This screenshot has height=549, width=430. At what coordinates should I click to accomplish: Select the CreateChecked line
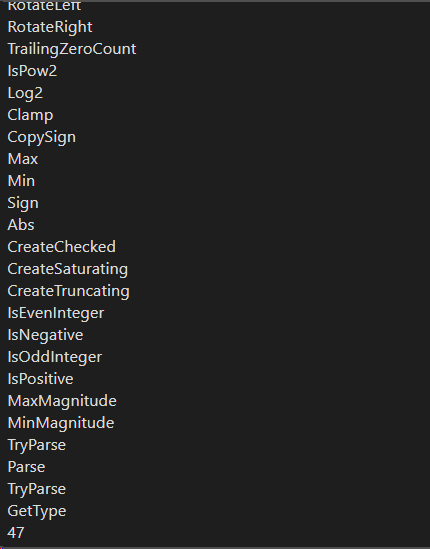coord(62,247)
